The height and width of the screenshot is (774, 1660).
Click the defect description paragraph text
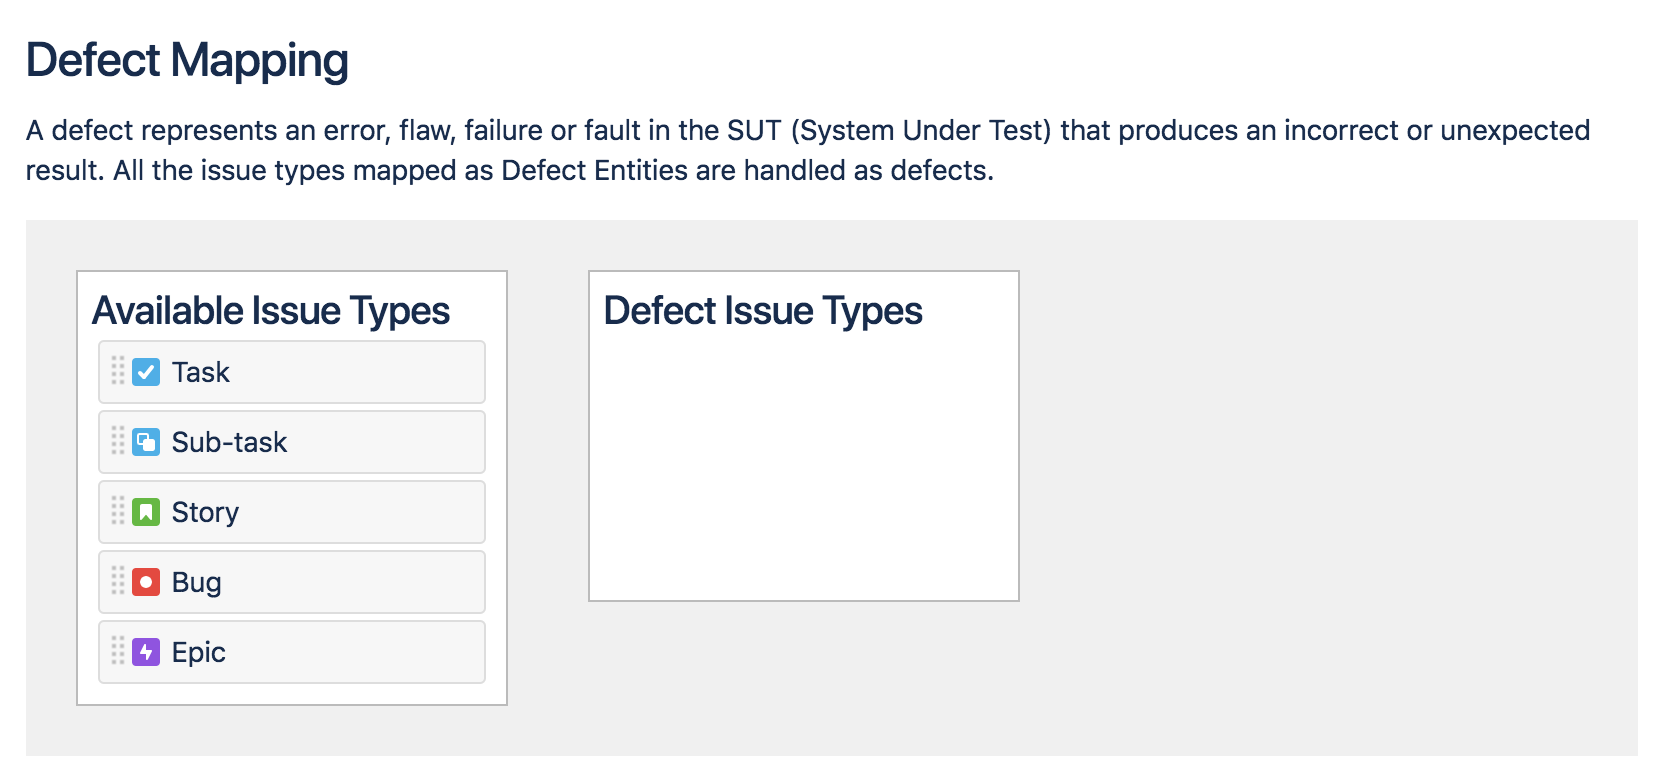pos(808,150)
